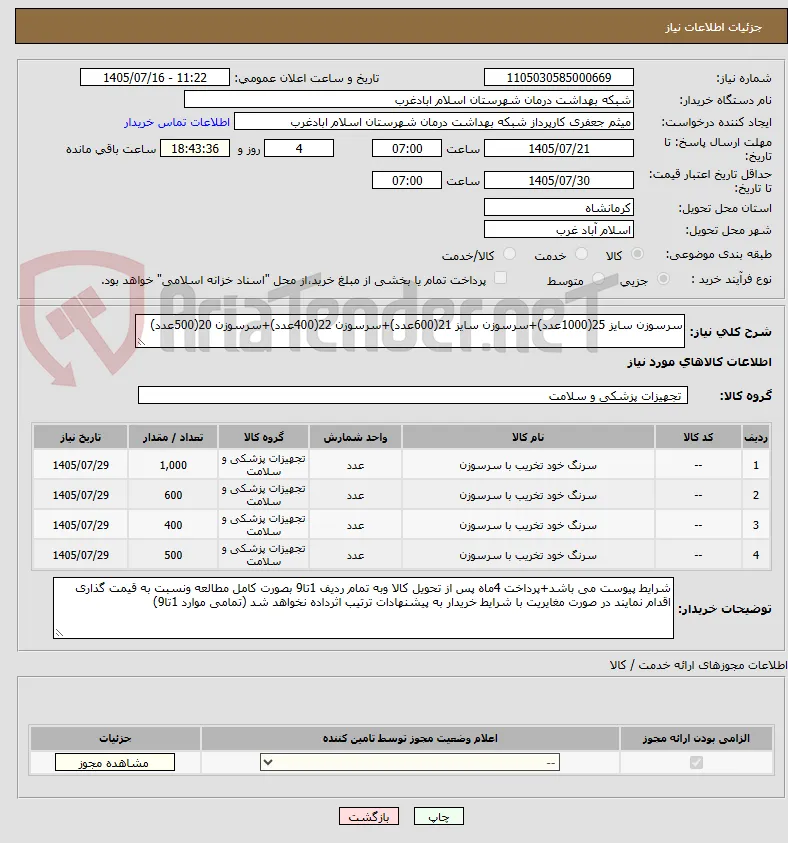The width and height of the screenshot is (788, 843).
Task: Click the گروه کالا column header
Action: click(263, 437)
